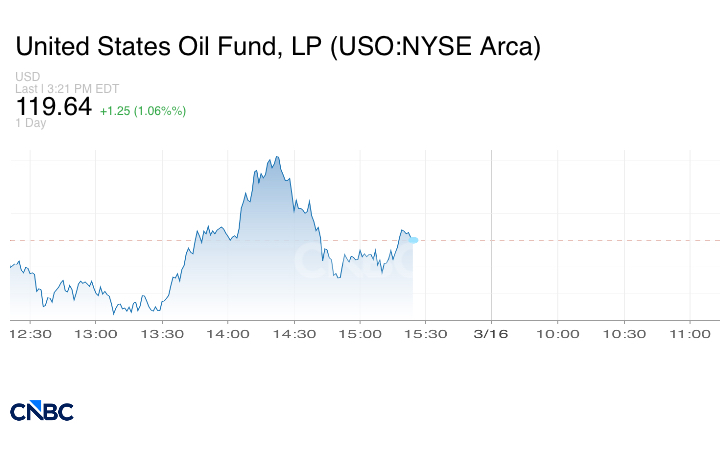Click the CNBC logo
This screenshot has height=450, width=720.
coord(41,410)
